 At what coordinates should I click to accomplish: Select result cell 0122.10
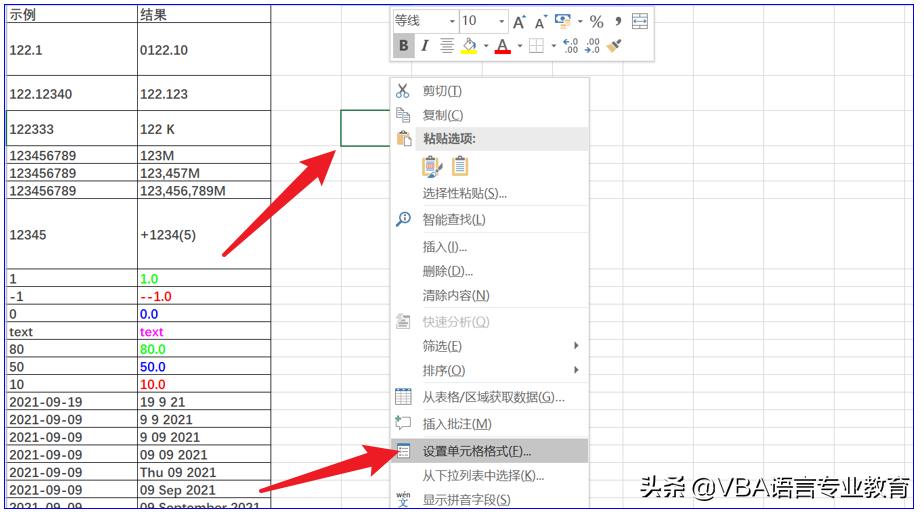204,50
